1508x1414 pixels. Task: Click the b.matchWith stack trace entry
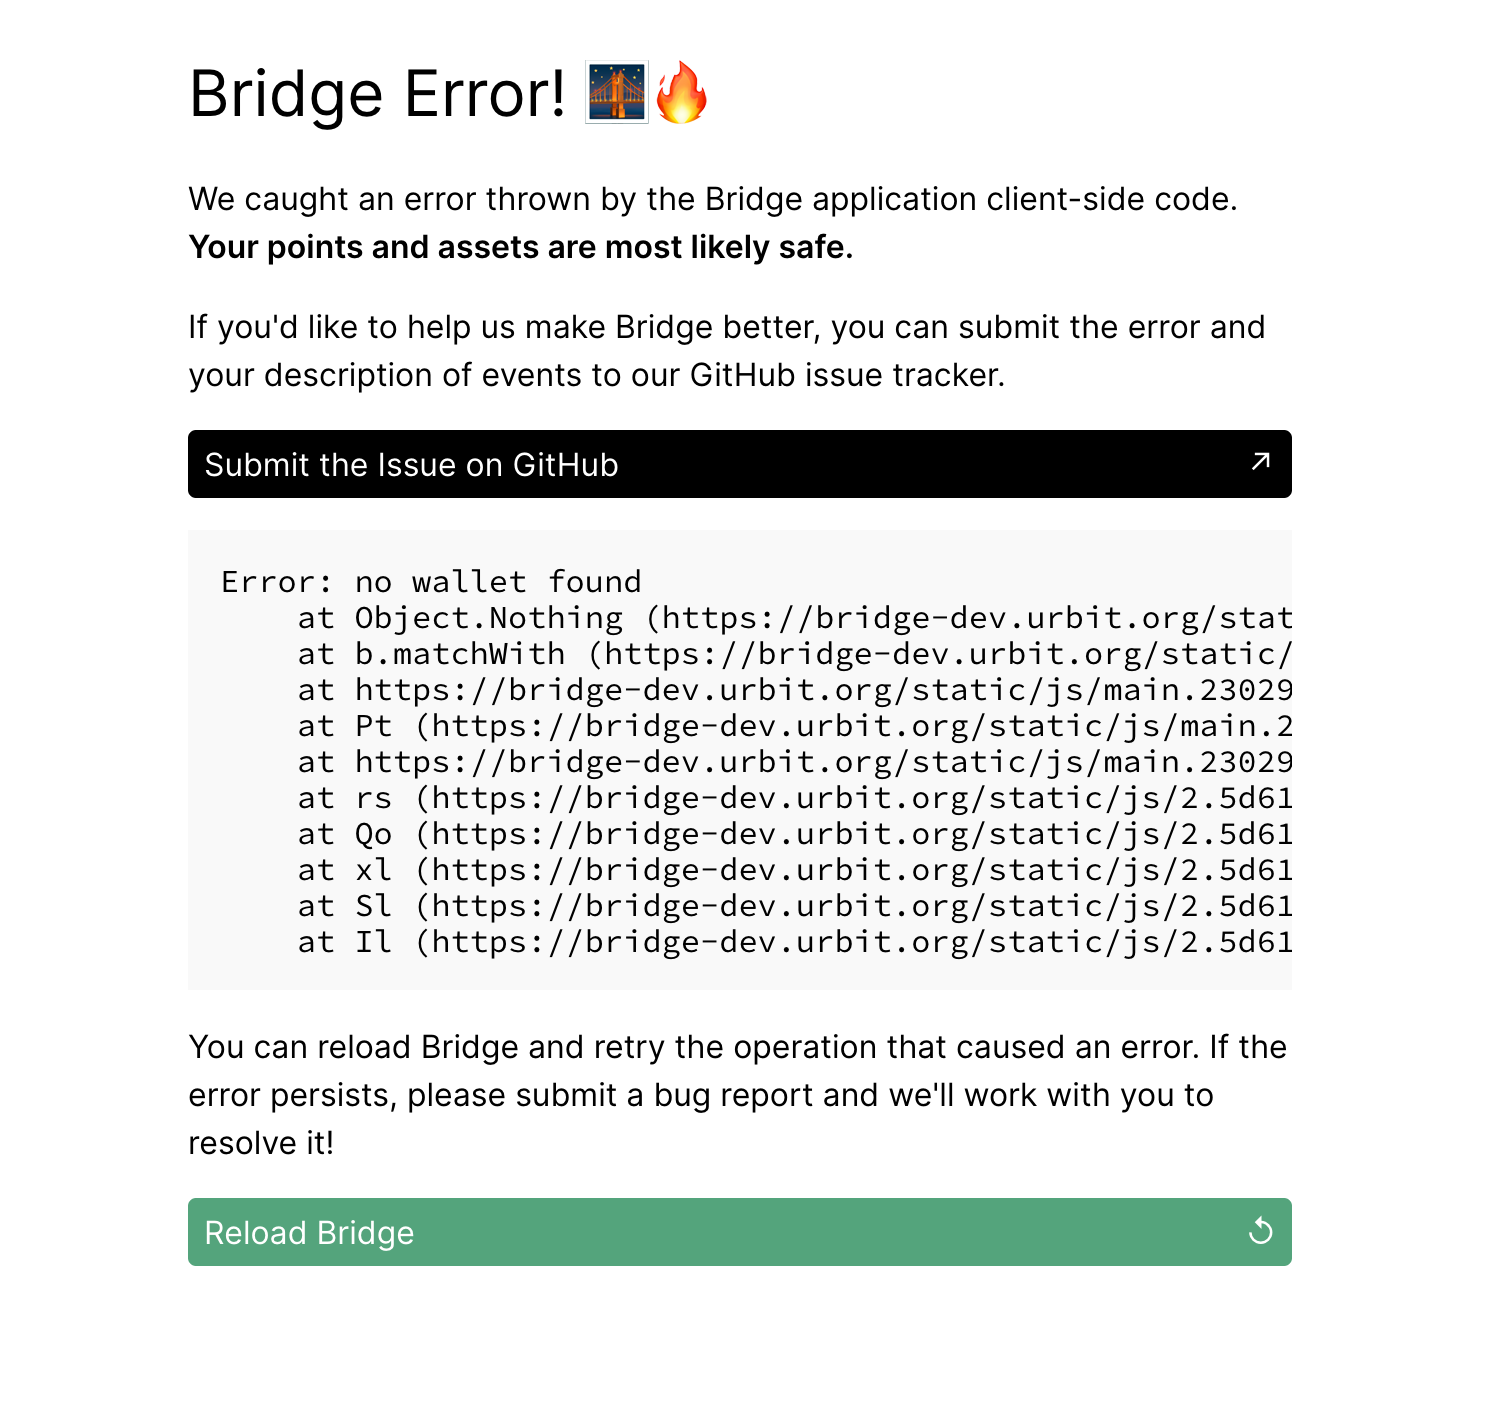click(700, 654)
